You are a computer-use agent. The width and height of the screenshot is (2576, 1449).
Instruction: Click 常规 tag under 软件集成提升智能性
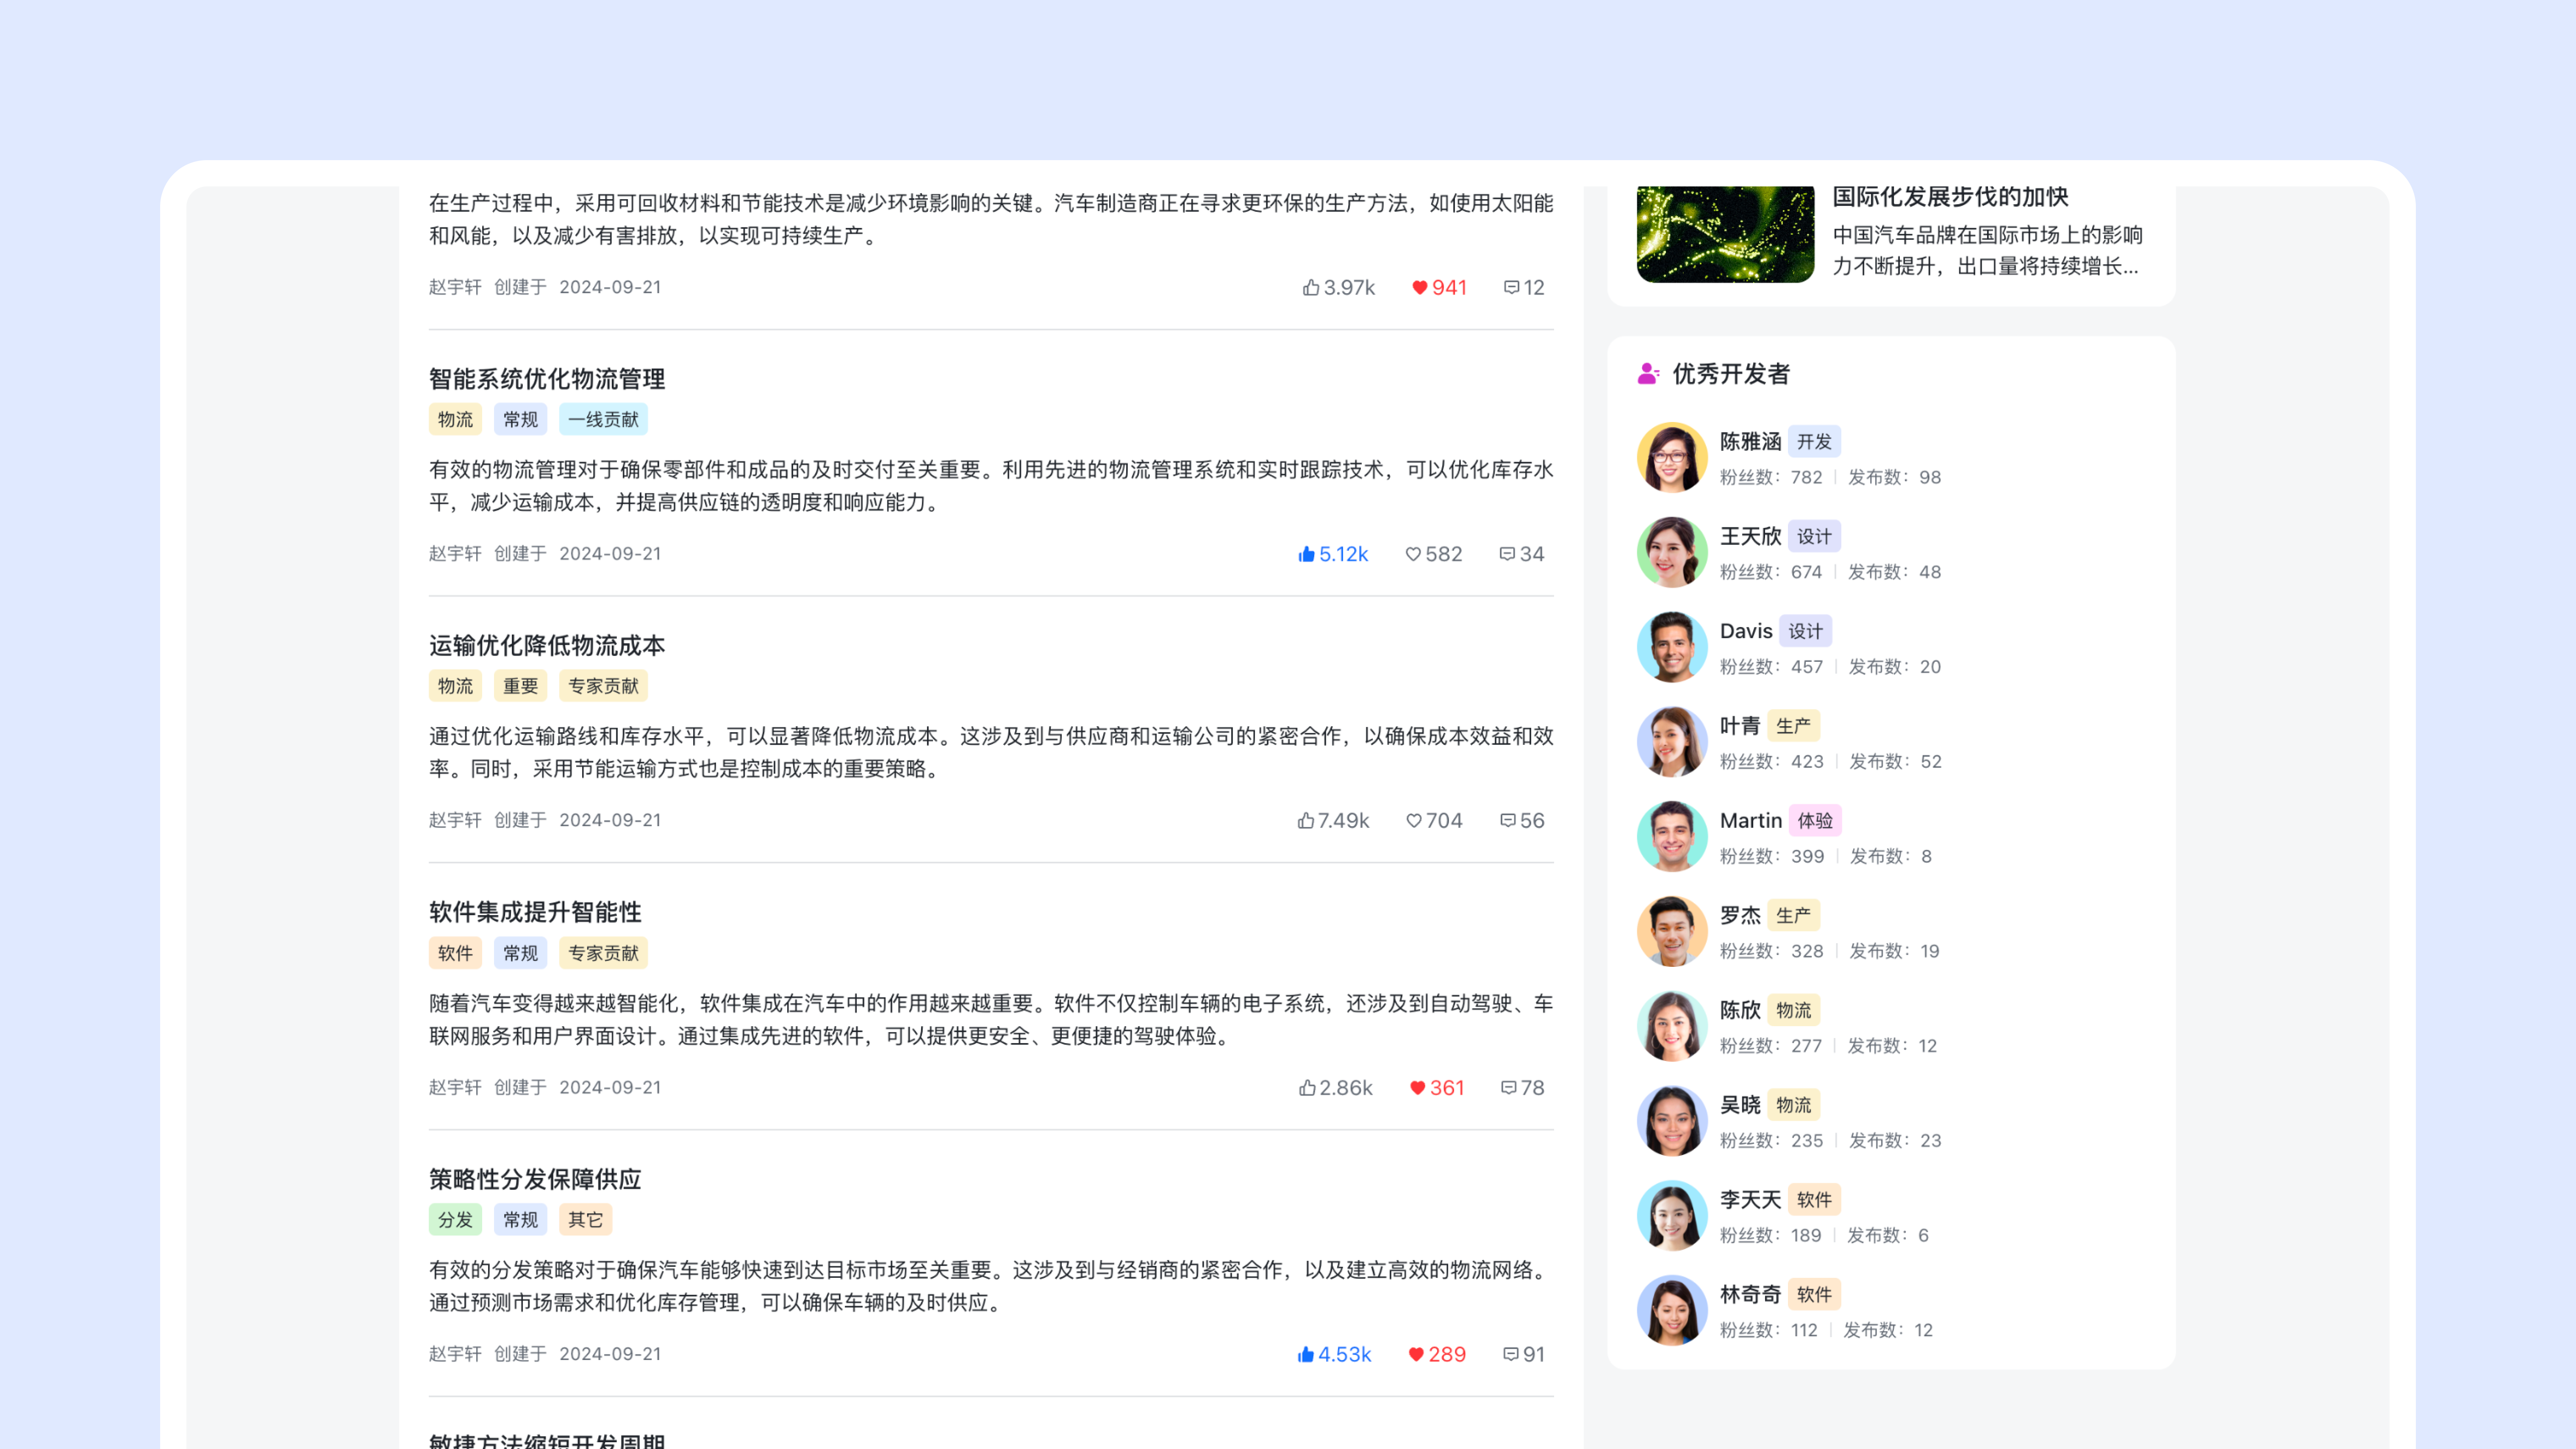coord(520,953)
